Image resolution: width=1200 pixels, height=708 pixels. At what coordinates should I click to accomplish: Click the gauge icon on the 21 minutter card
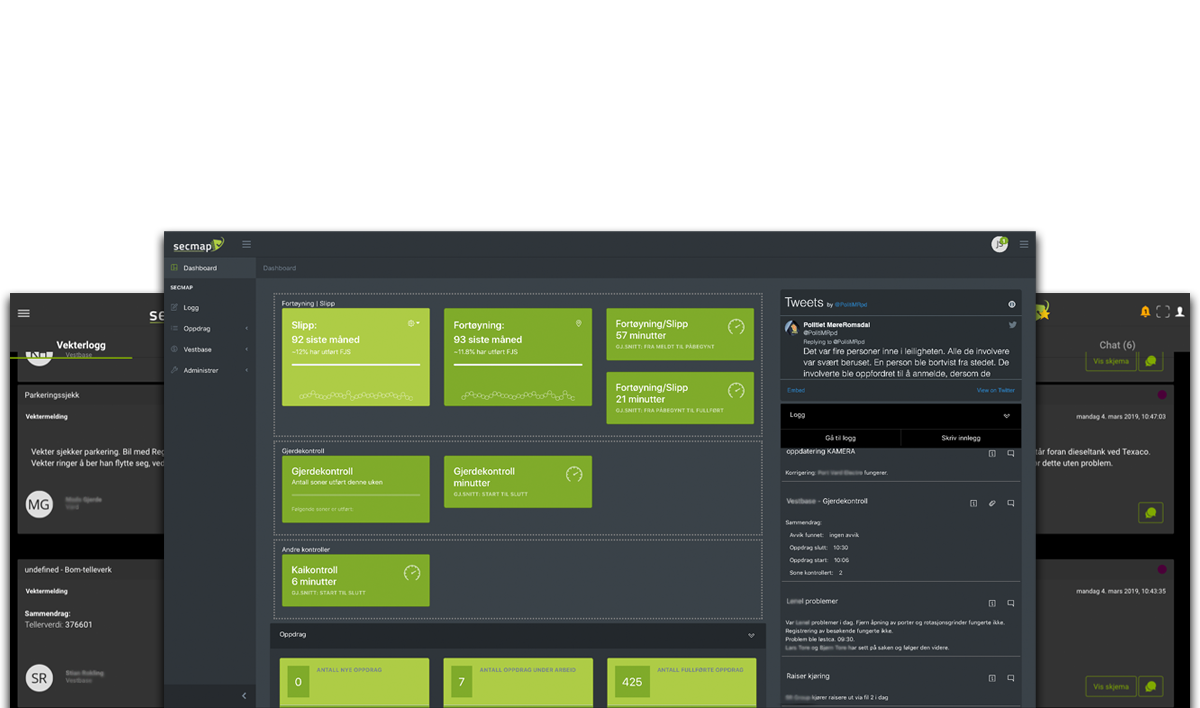736,390
